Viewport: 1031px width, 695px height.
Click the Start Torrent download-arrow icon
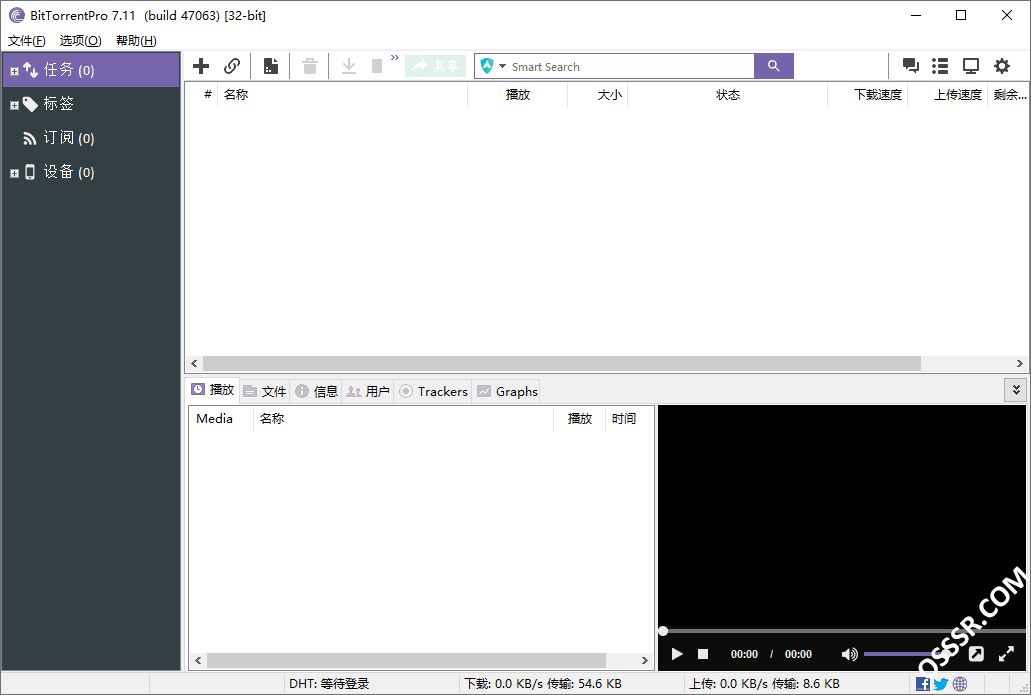coord(348,66)
